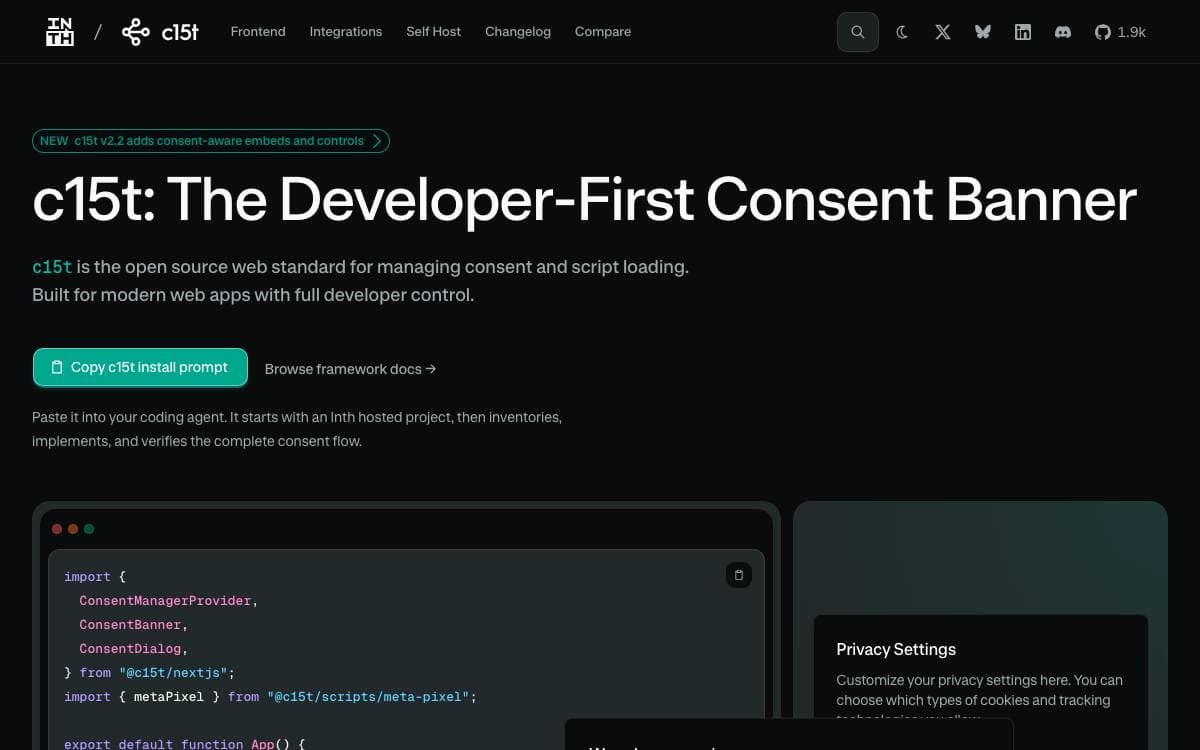Screen dimensions: 1200x750
Task: Copy code snippet with clipboard icon
Action: 739,575
